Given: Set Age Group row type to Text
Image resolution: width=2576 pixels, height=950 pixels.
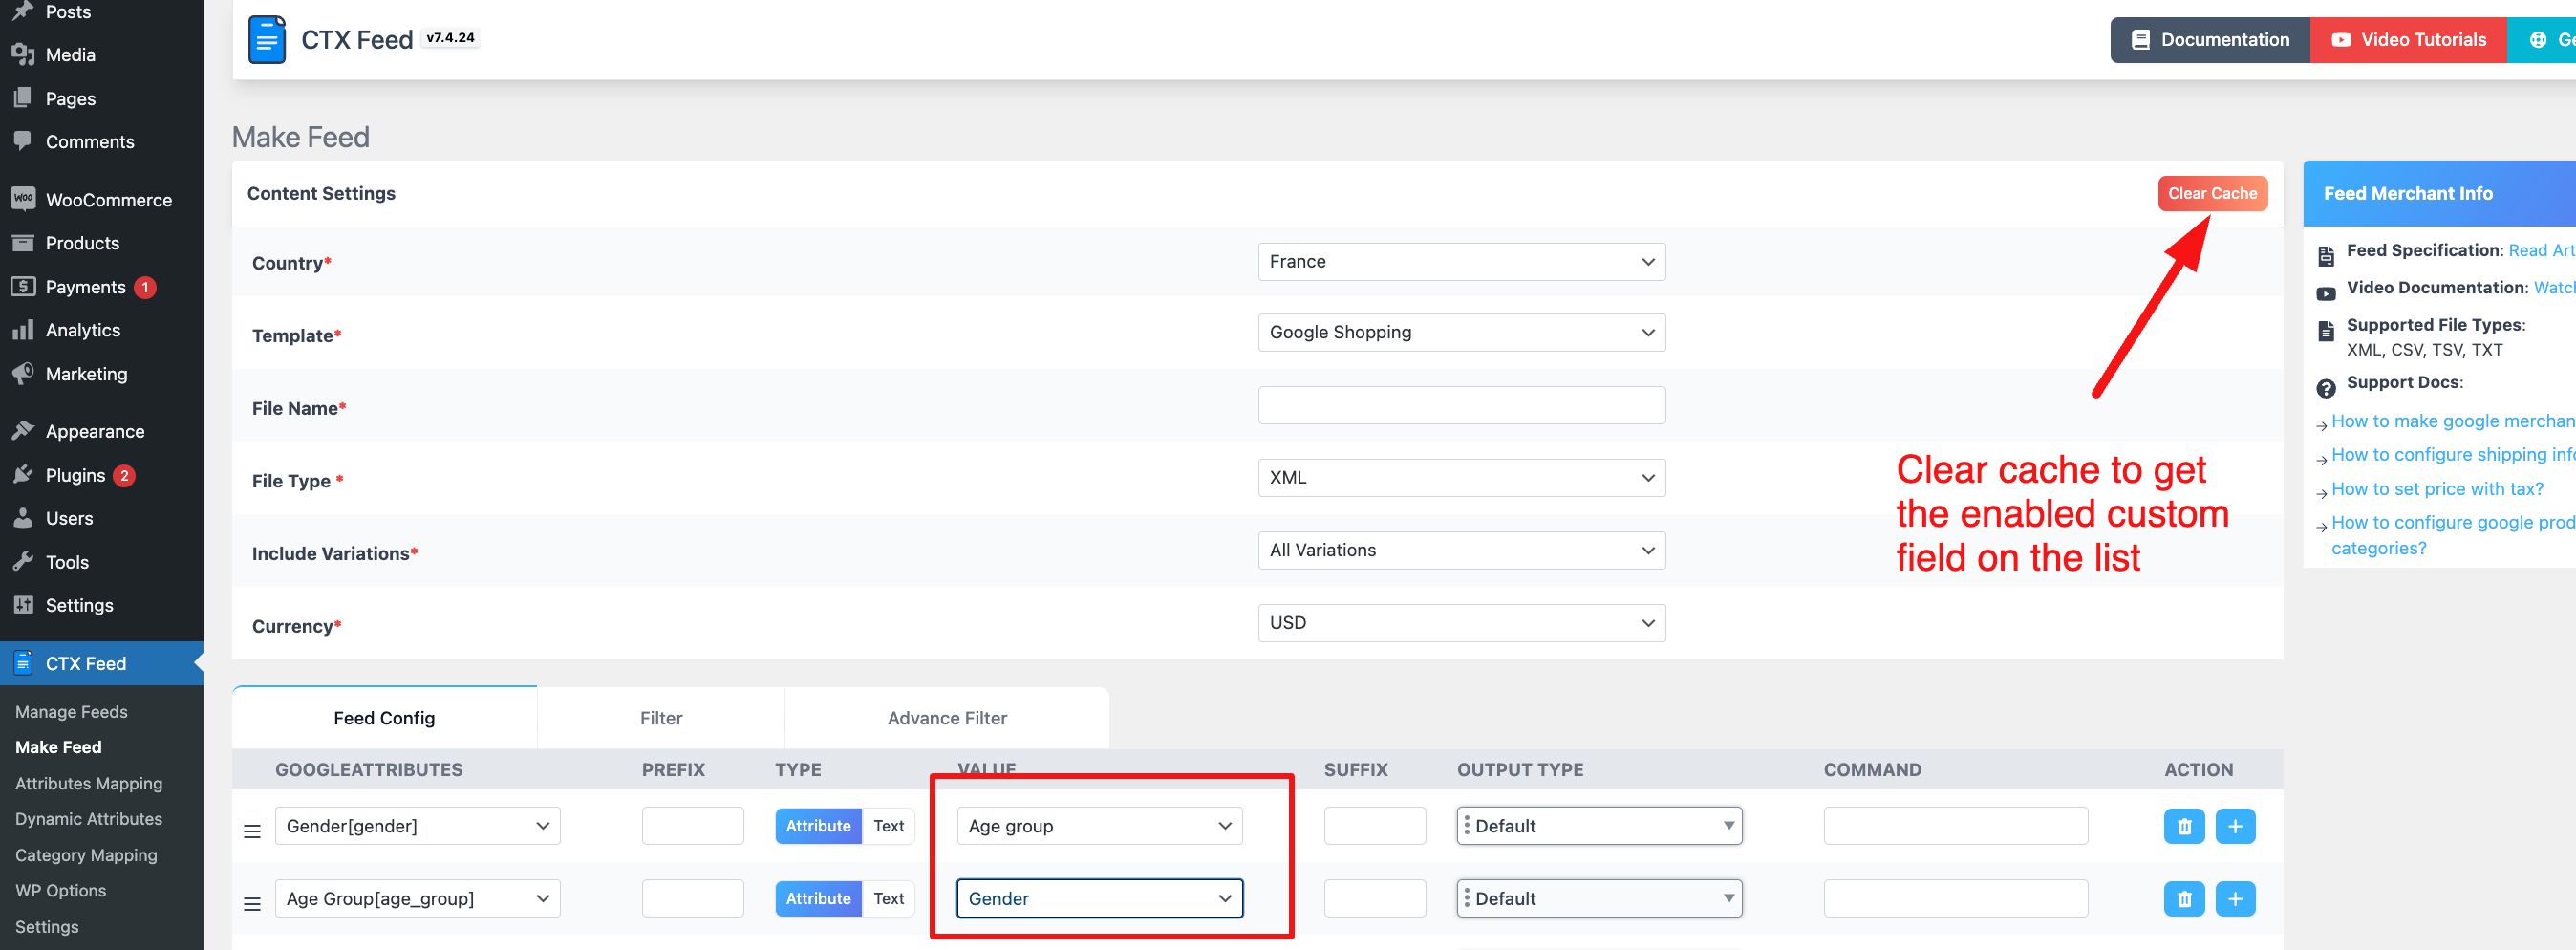Looking at the screenshot, I should coord(888,899).
